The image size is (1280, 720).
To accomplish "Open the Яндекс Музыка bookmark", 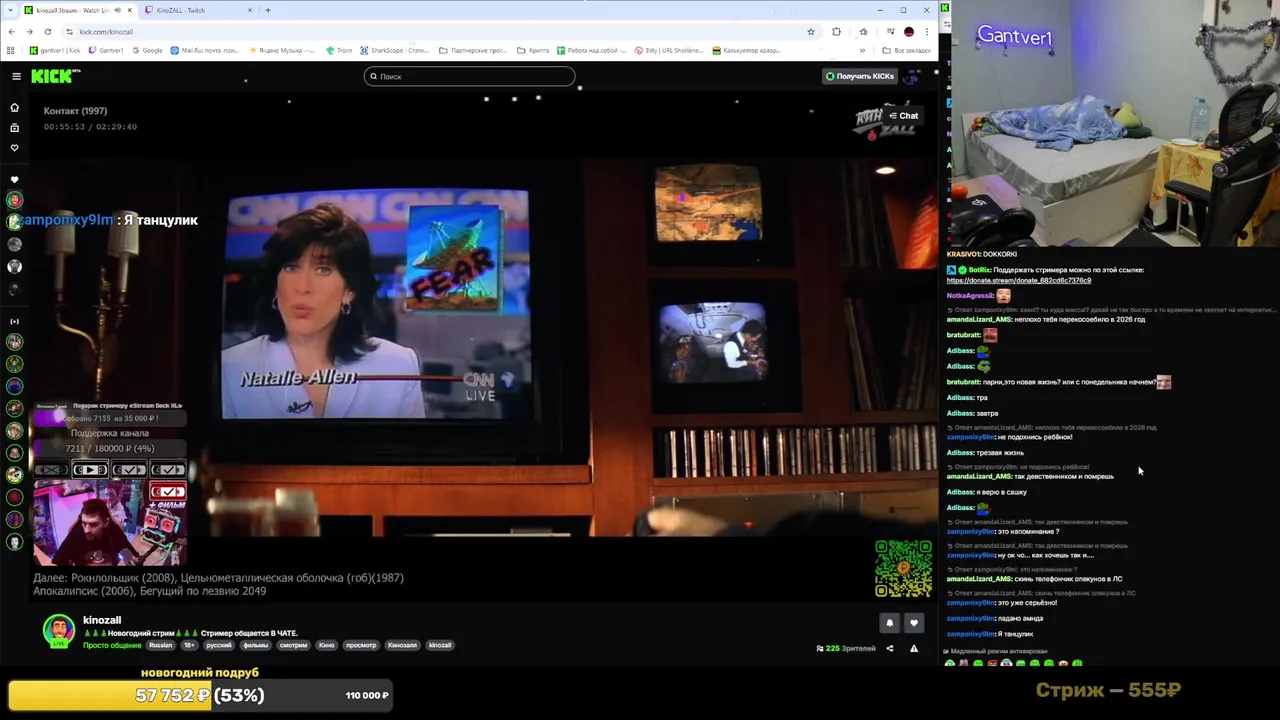I will click(x=280, y=50).
